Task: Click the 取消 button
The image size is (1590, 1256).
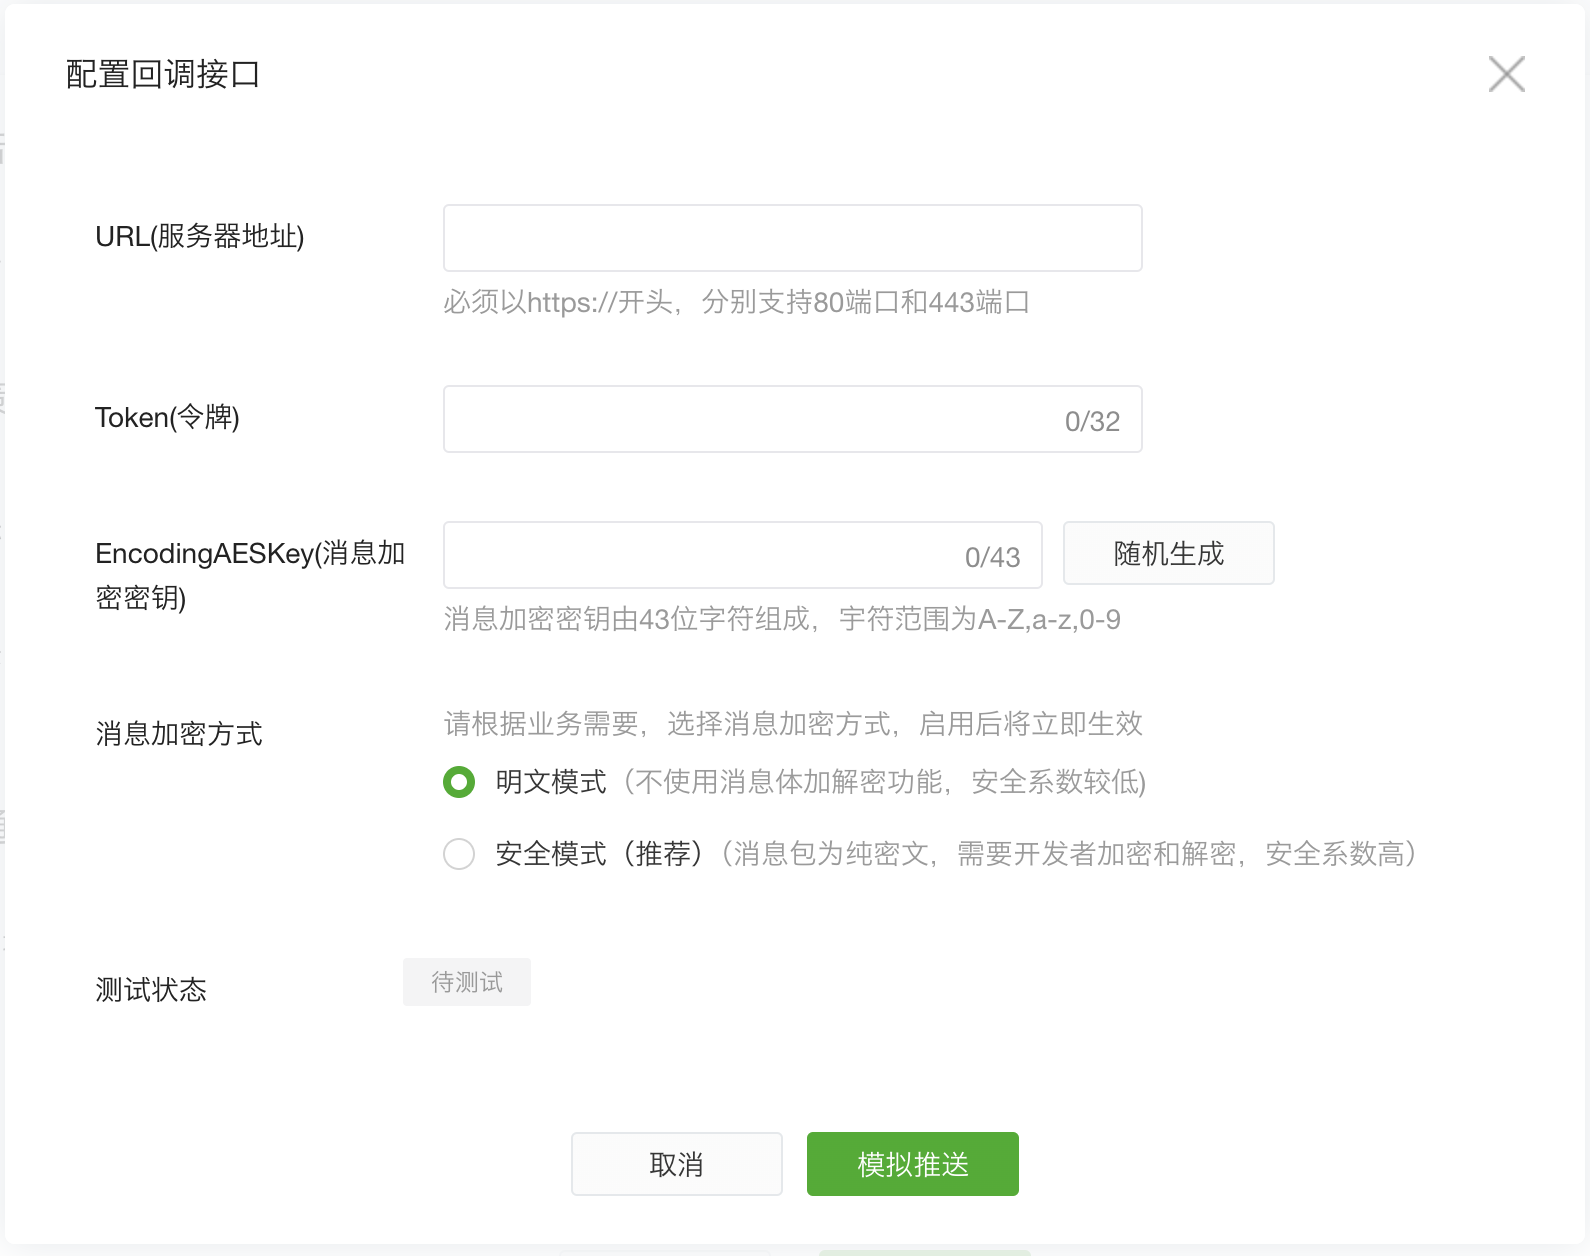Action: (x=676, y=1164)
